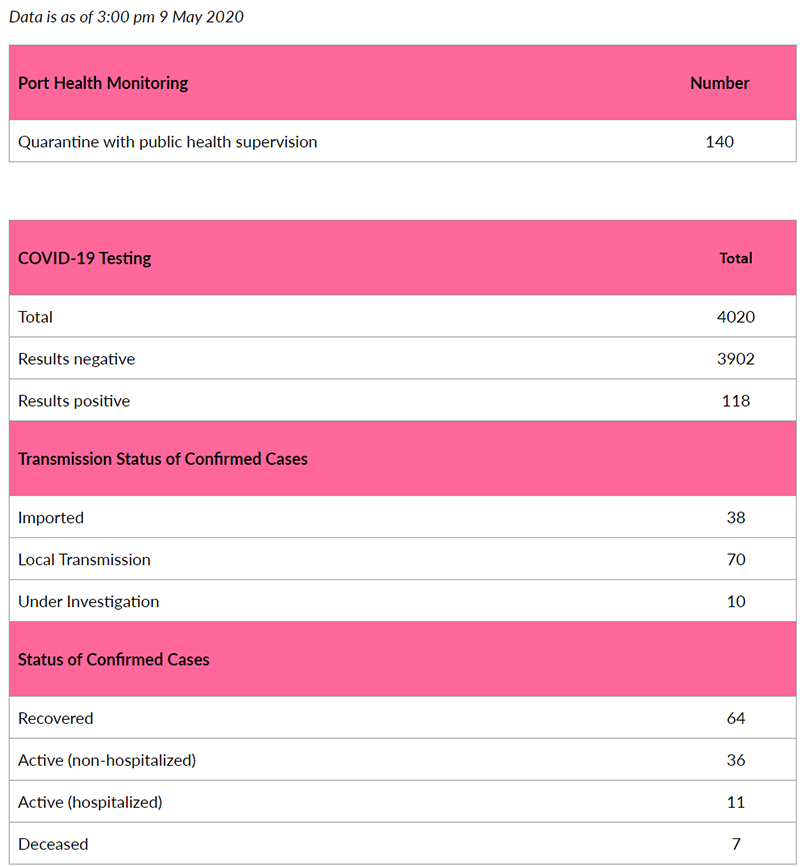This screenshot has height=867, width=800.
Task: Select the Active (hospitalized) row label
Action: coord(90,802)
